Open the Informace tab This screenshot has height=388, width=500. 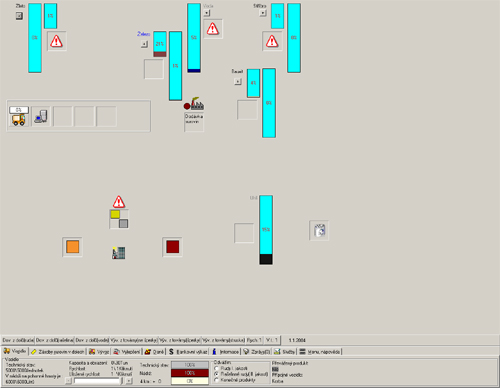click(x=226, y=352)
